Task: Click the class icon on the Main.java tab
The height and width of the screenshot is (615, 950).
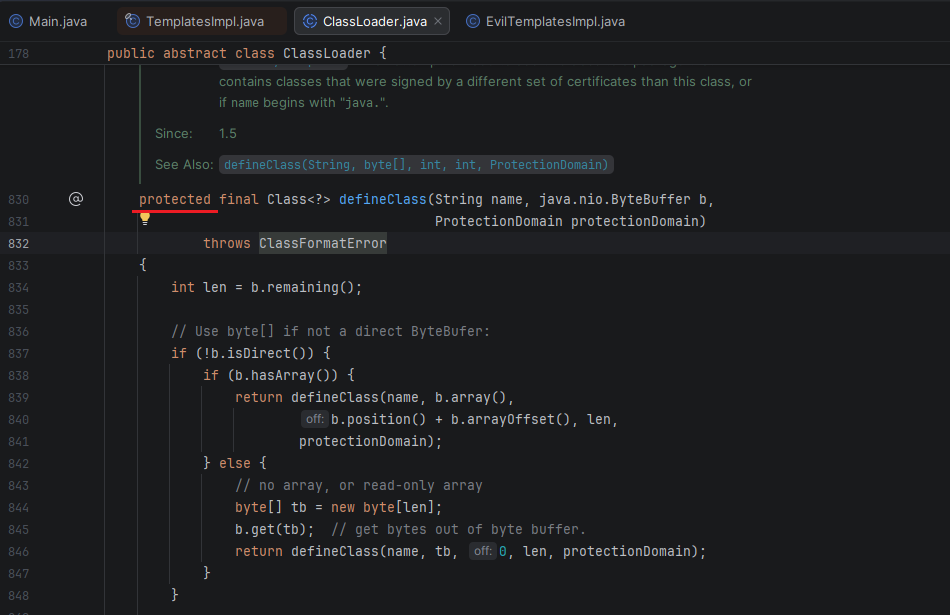Action: tap(16, 21)
